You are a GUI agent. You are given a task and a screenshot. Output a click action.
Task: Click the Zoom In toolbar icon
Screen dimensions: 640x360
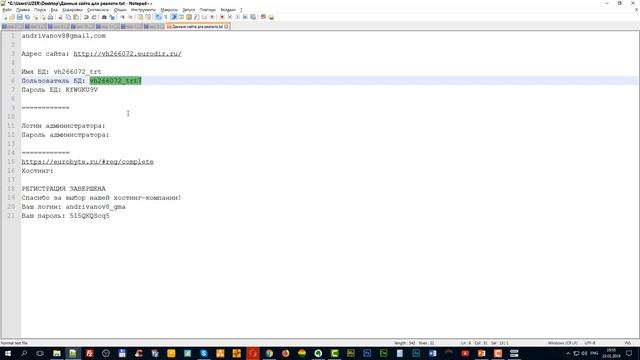tap(122, 17)
